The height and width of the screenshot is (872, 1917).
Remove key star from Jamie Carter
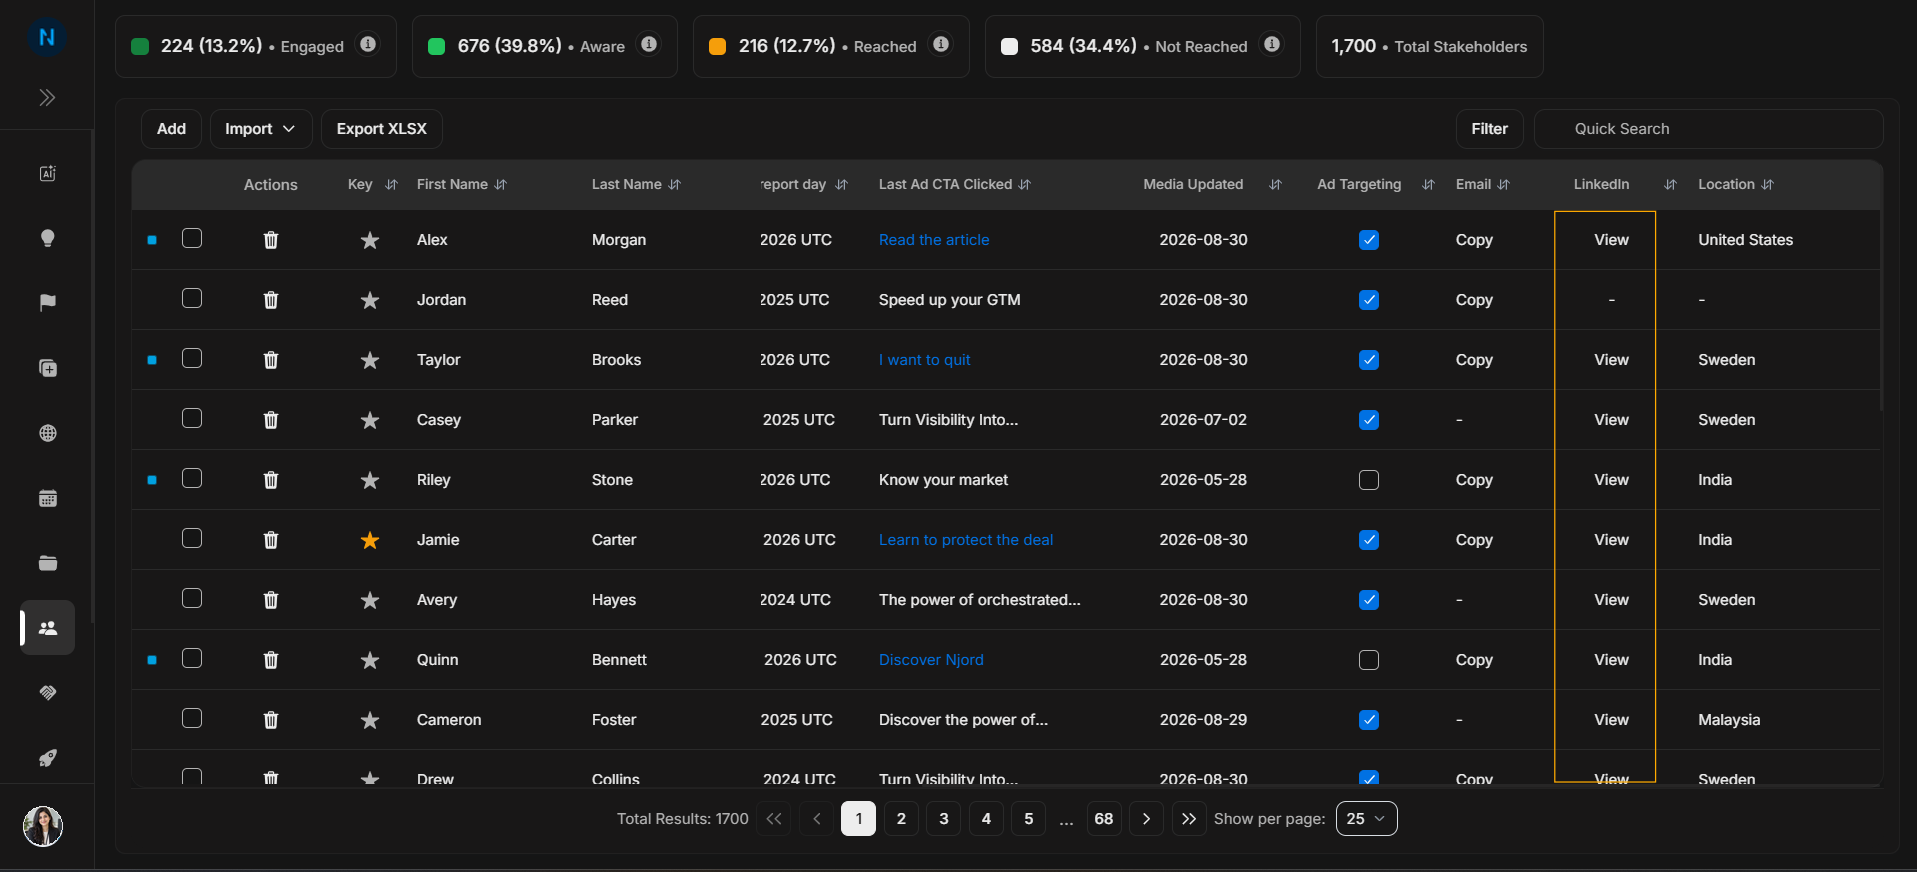point(370,540)
